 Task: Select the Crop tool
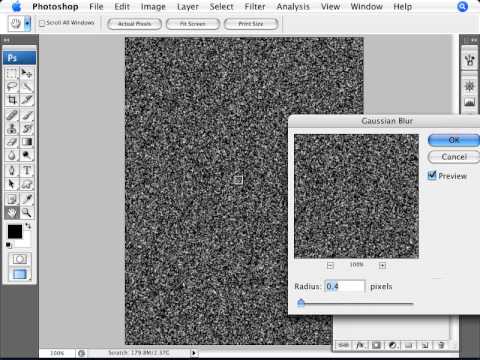(12, 100)
